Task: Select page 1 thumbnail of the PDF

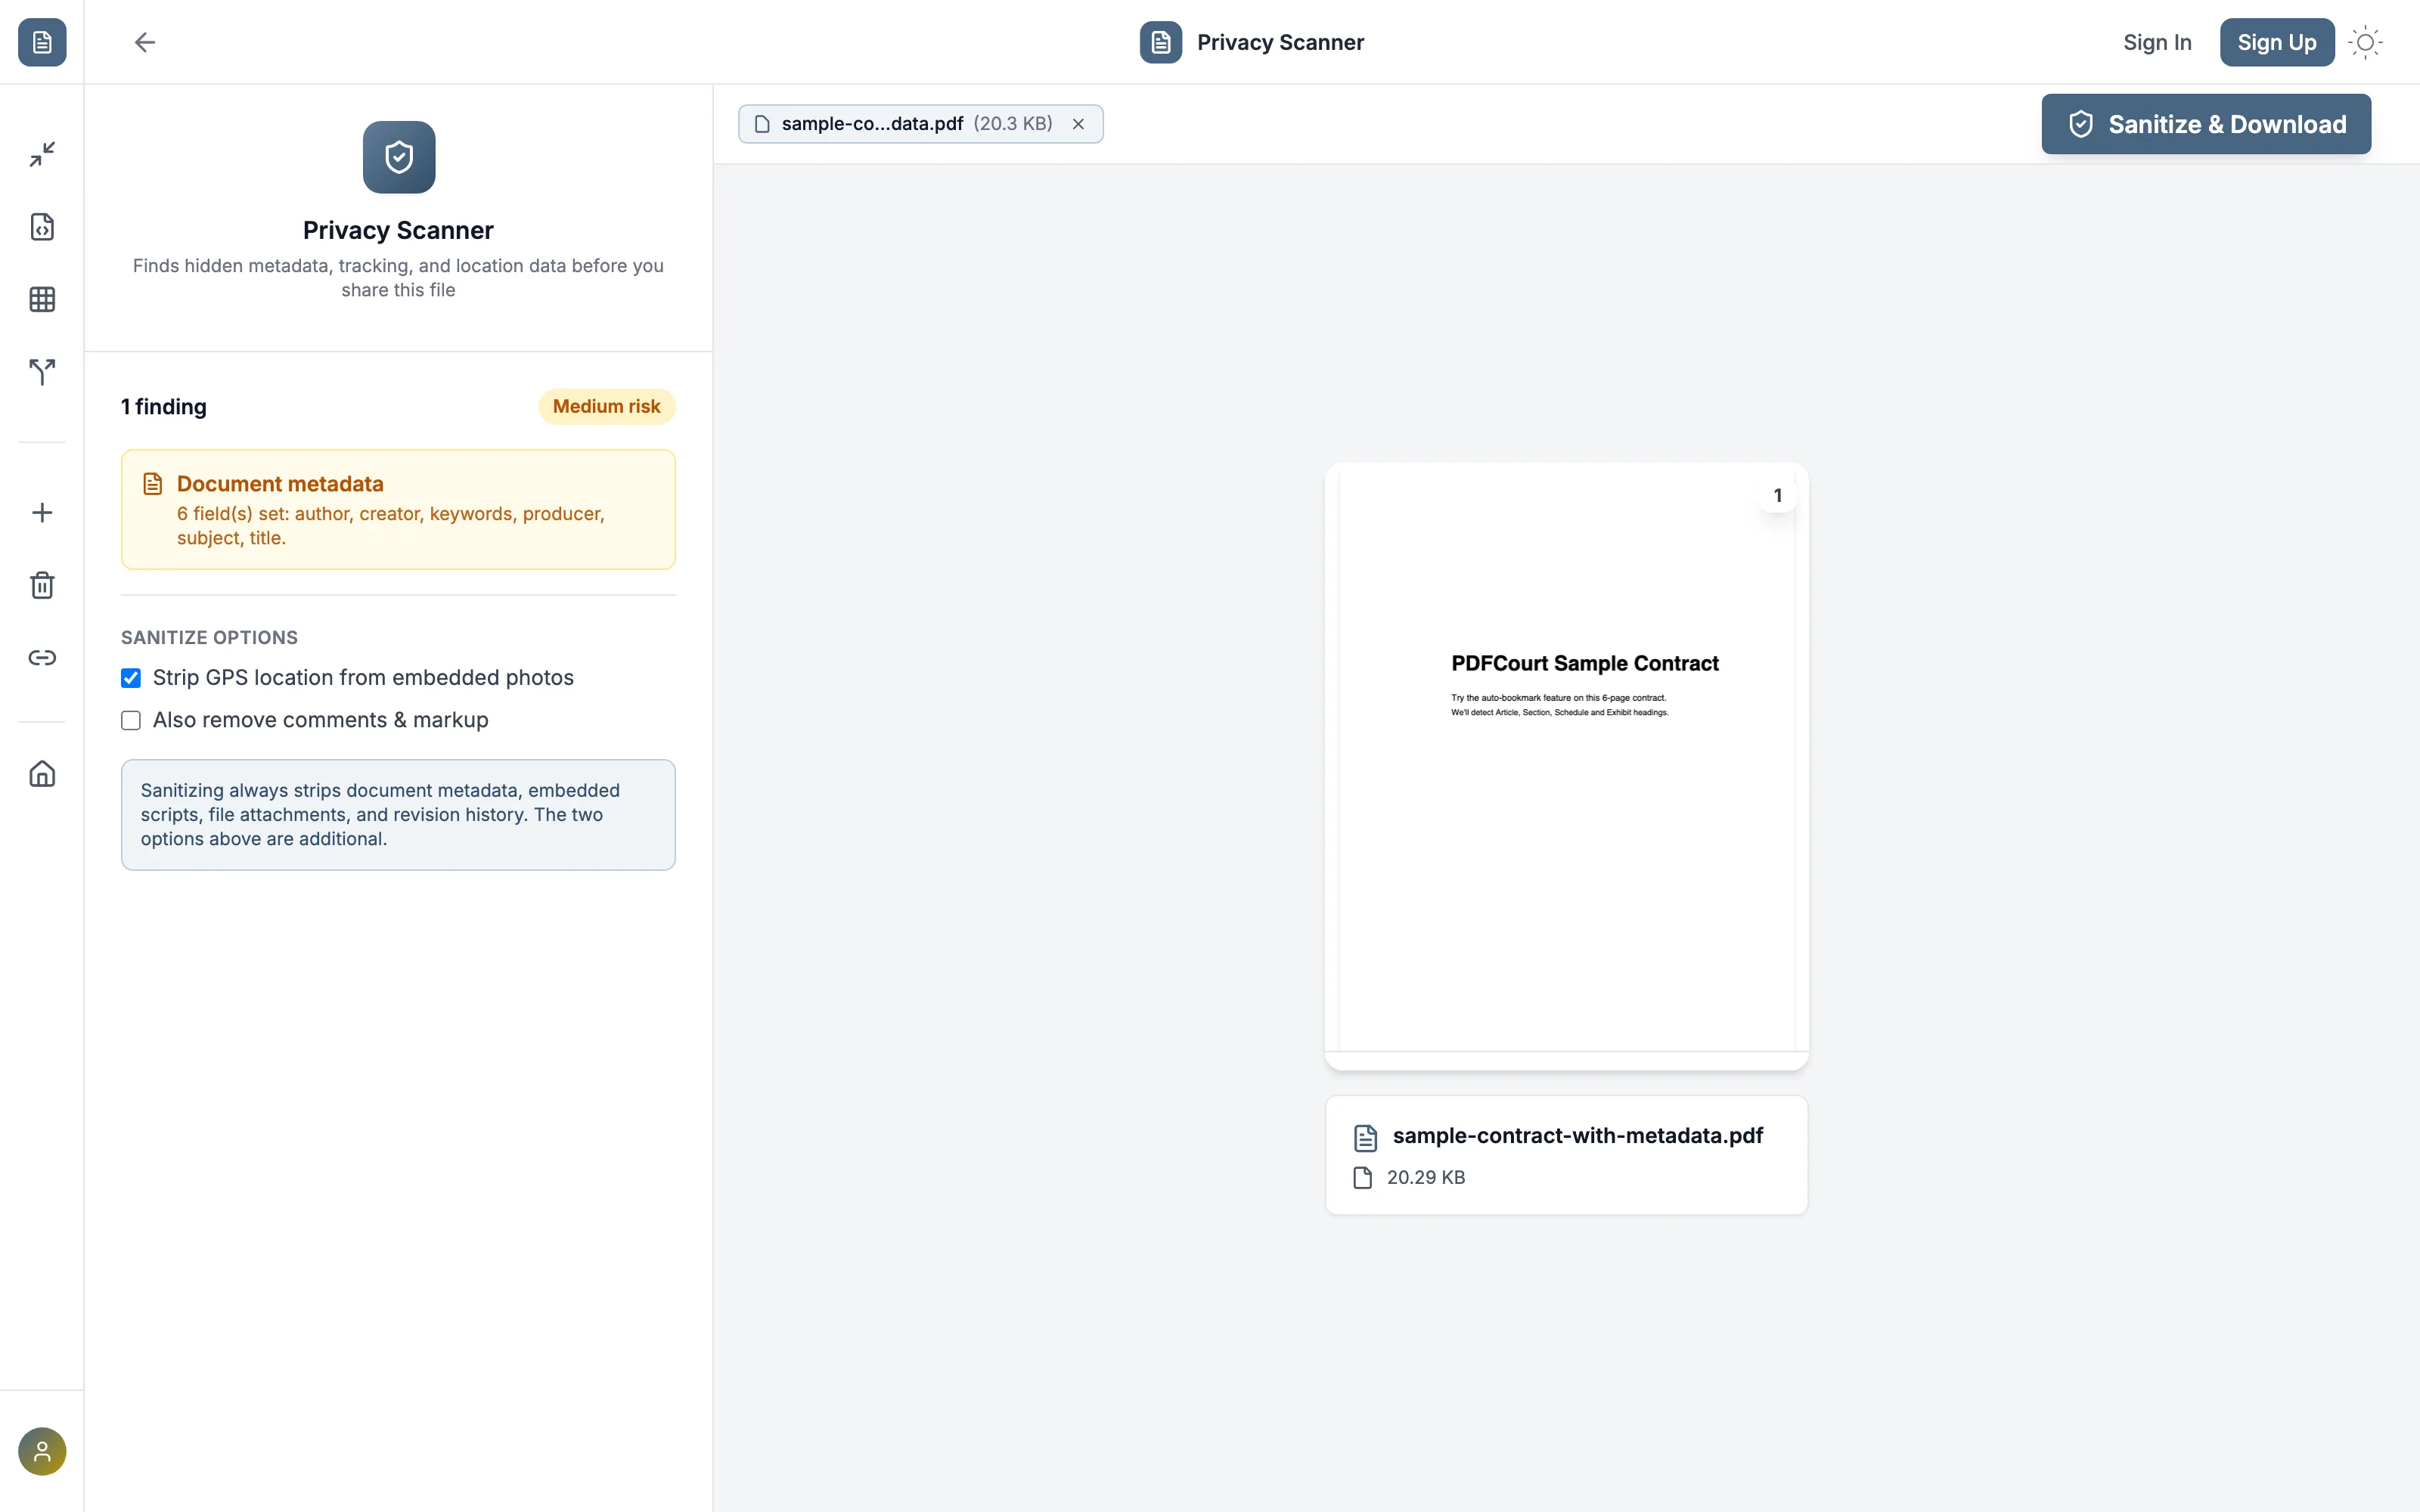Action: pyautogui.click(x=1566, y=766)
